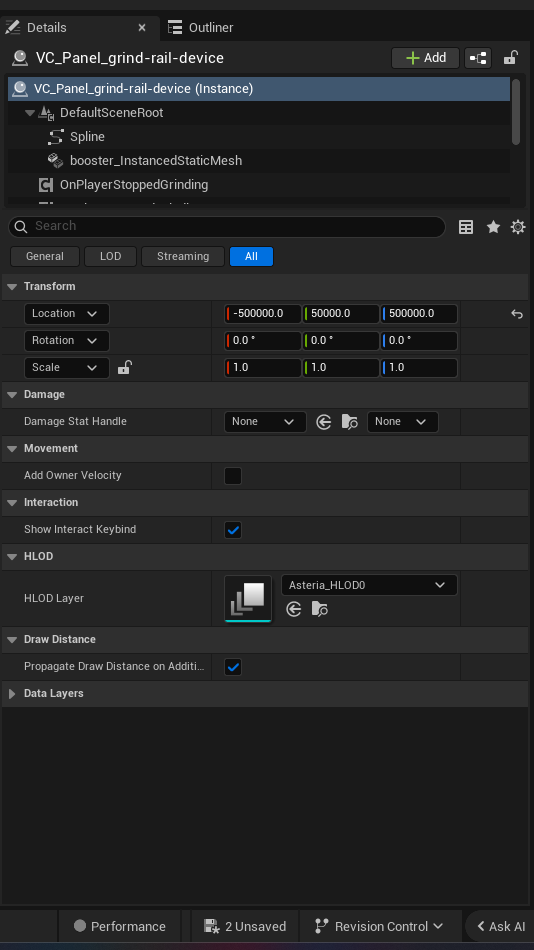
Task: Select the All filter
Action: [252, 256]
